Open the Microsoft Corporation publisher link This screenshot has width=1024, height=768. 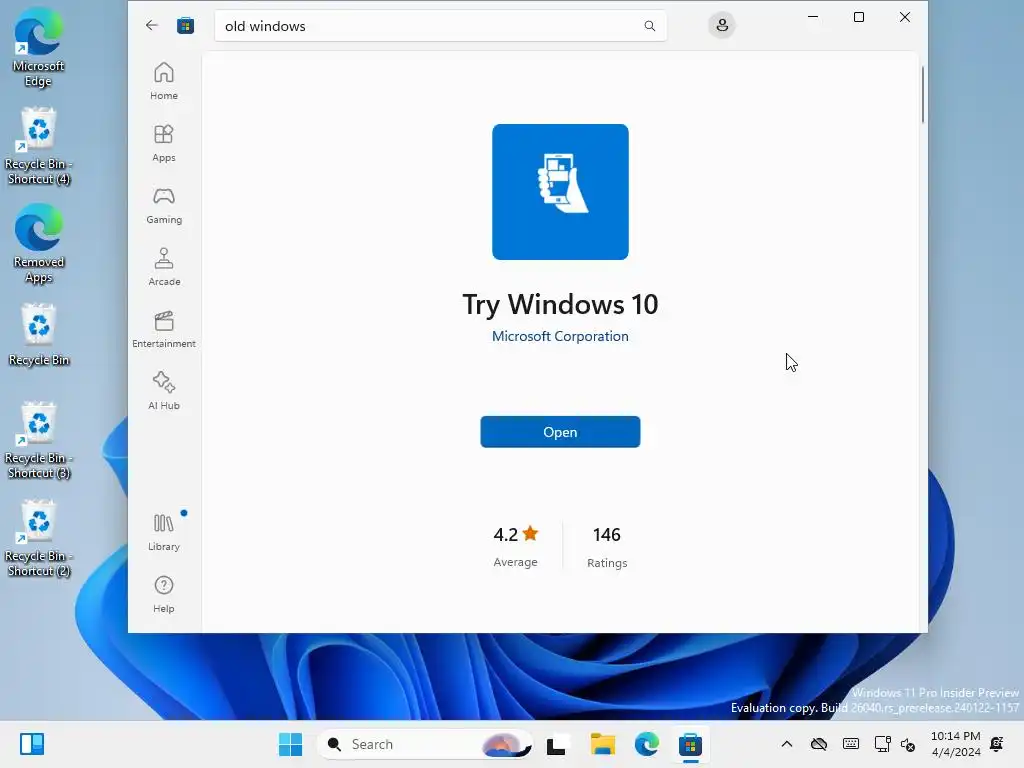[560, 336]
